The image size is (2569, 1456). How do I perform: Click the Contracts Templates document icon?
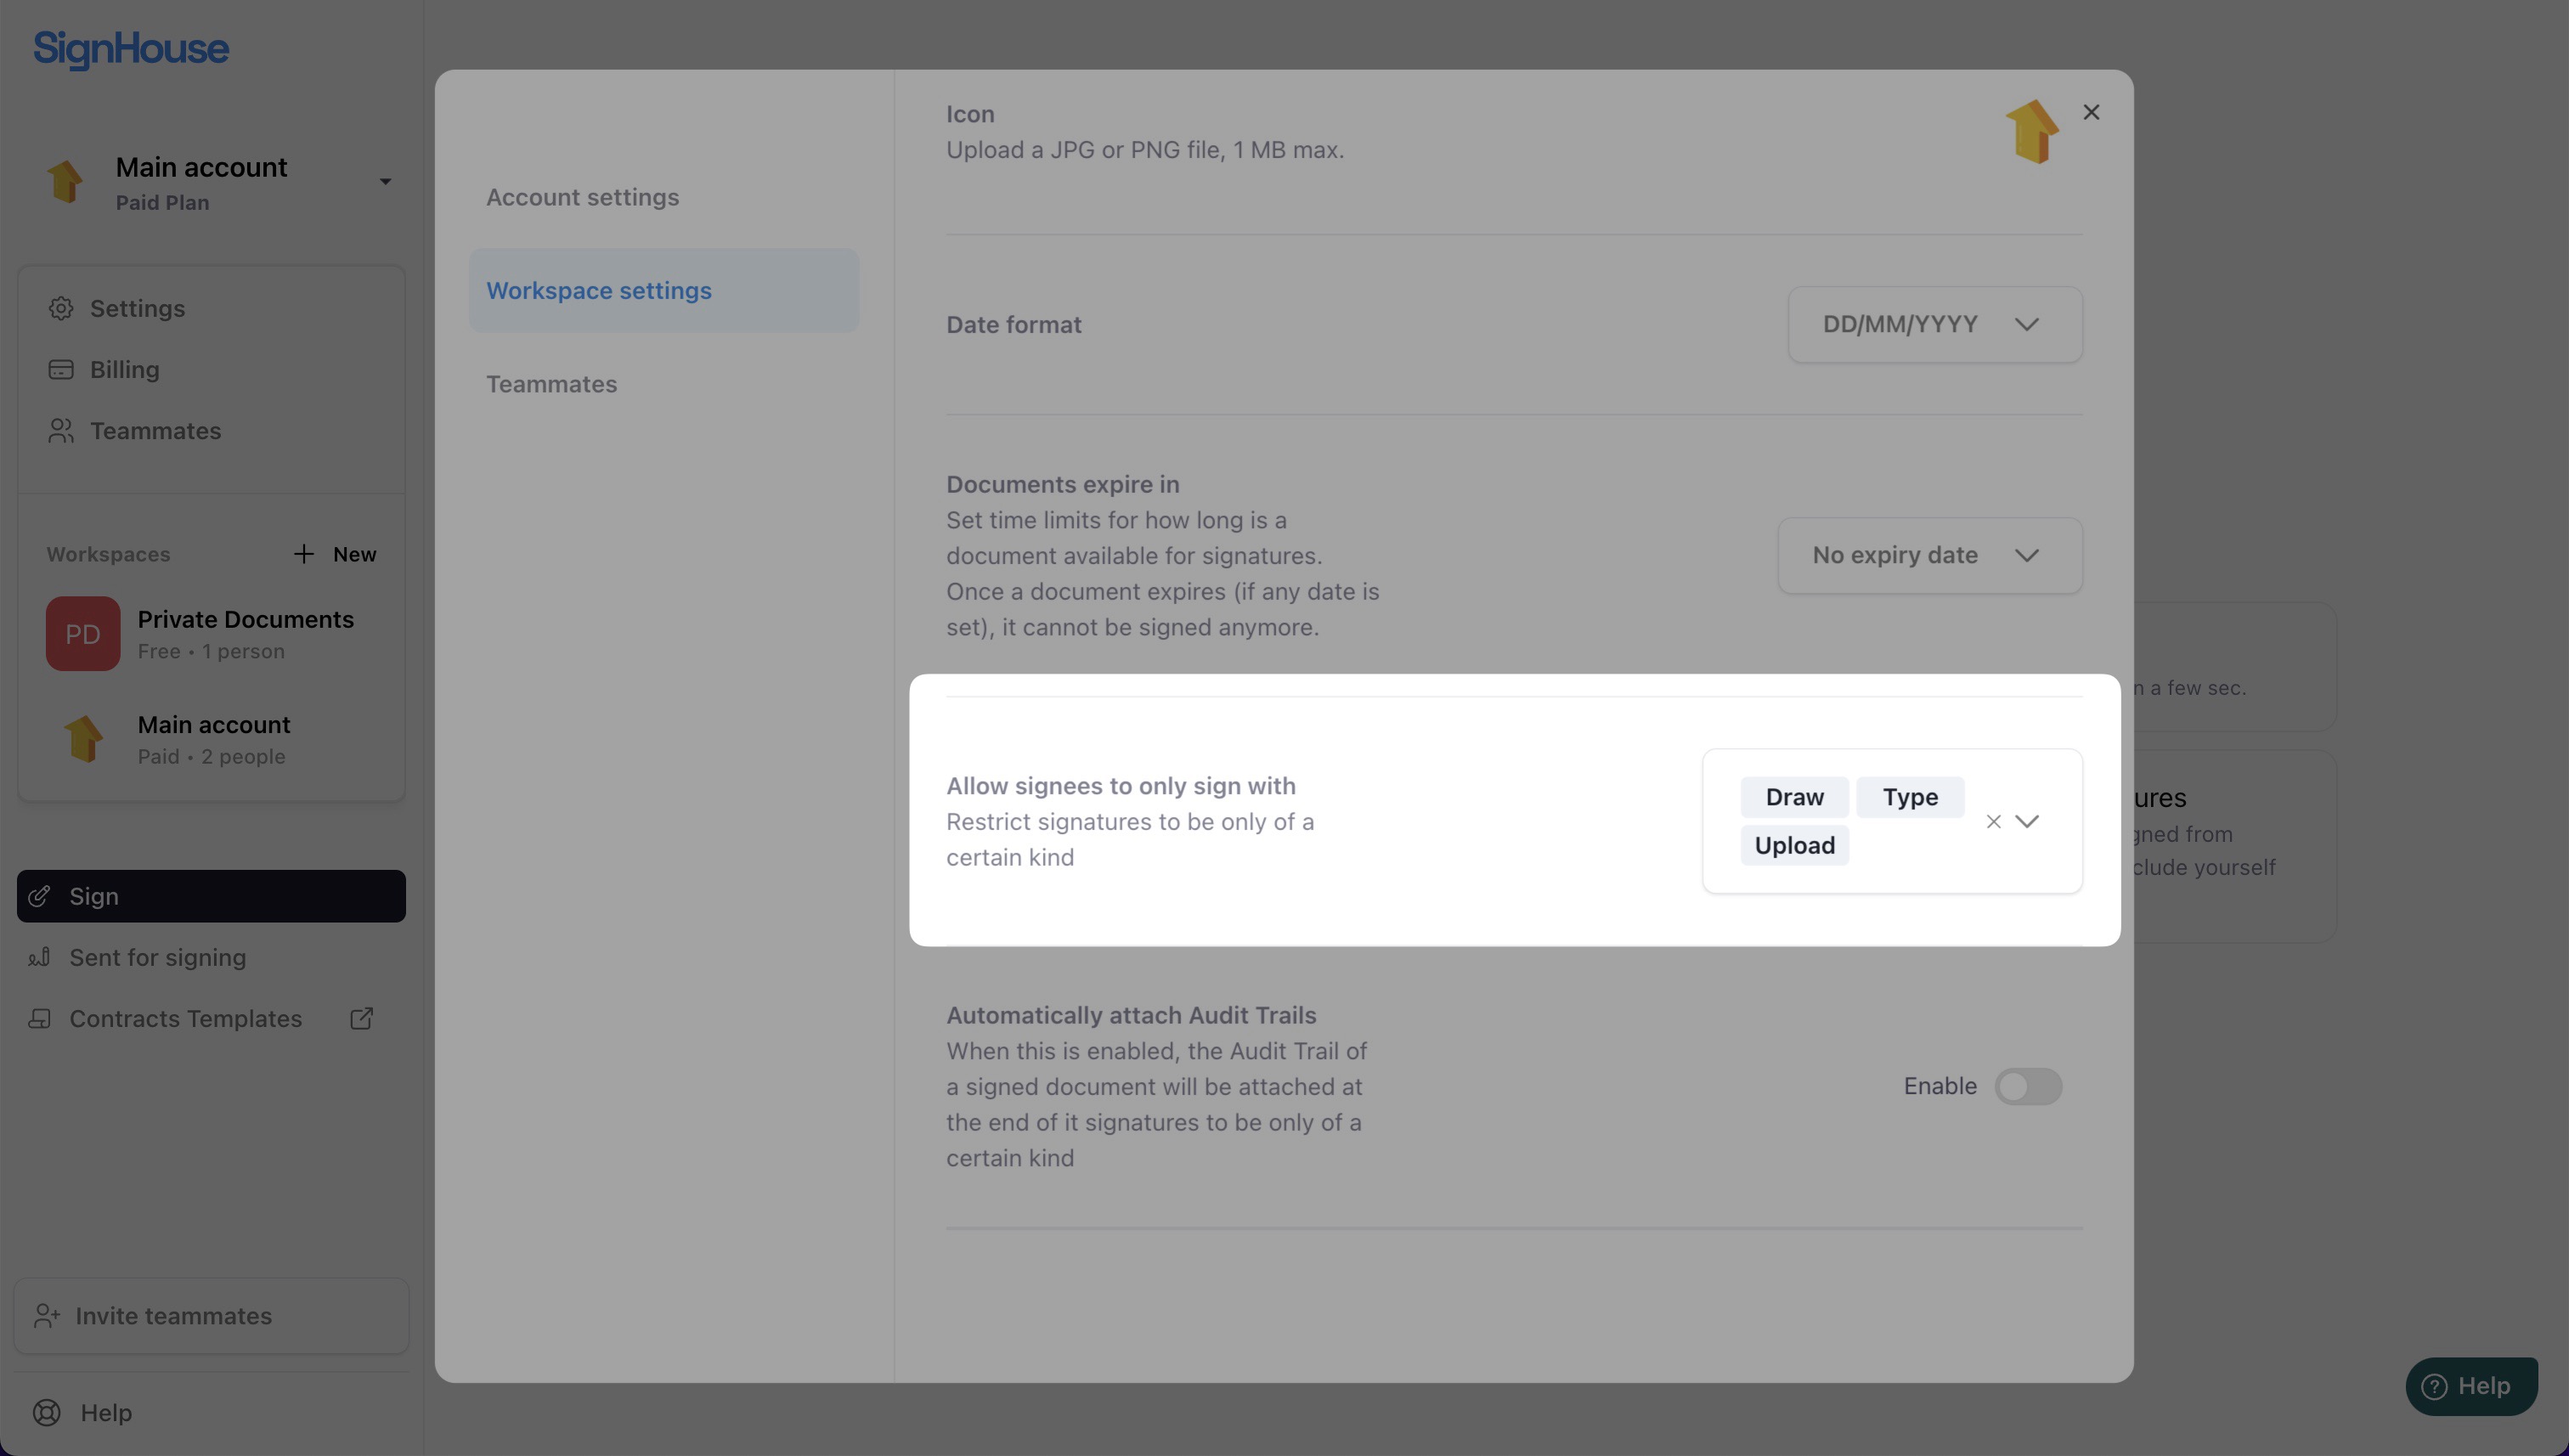pyautogui.click(x=39, y=1018)
